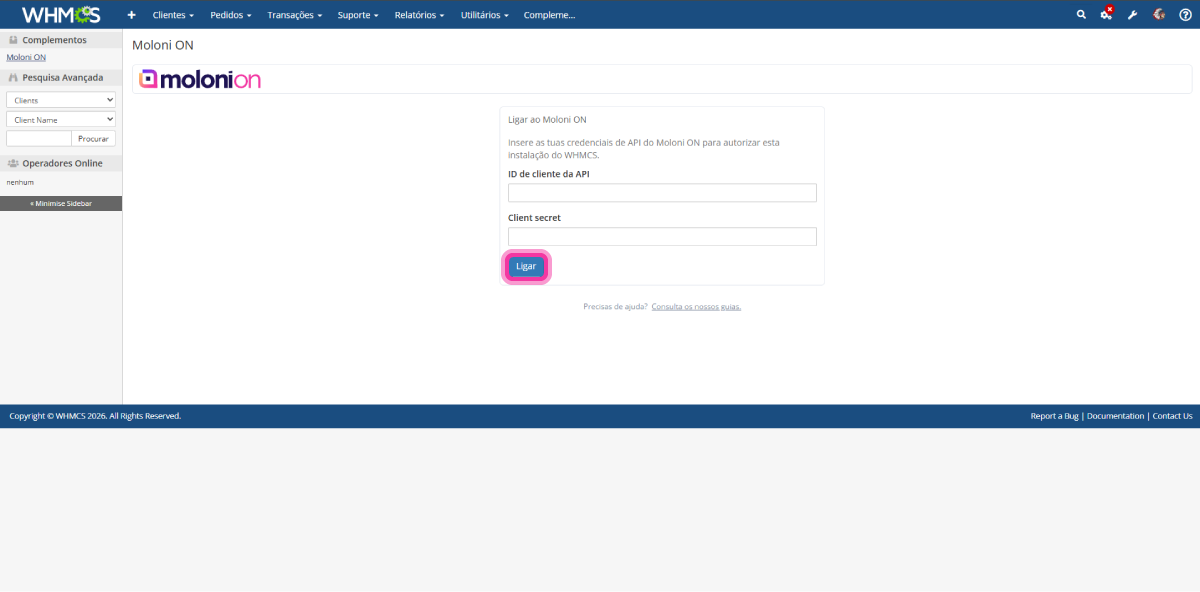Click the Pesquisa Avançada sidebar heading
This screenshot has width=1200, height=592.
point(62,77)
